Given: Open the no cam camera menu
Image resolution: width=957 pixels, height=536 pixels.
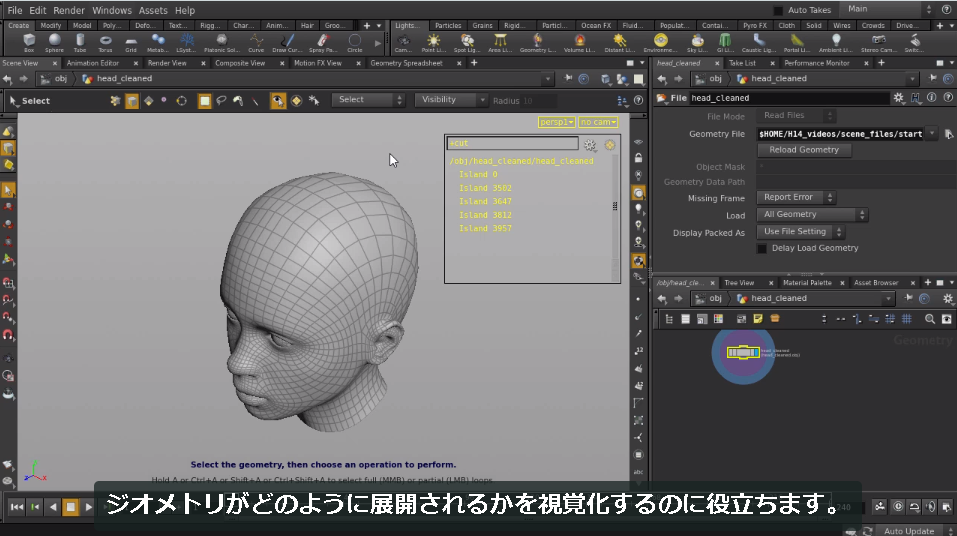Looking at the screenshot, I should point(598,122).
